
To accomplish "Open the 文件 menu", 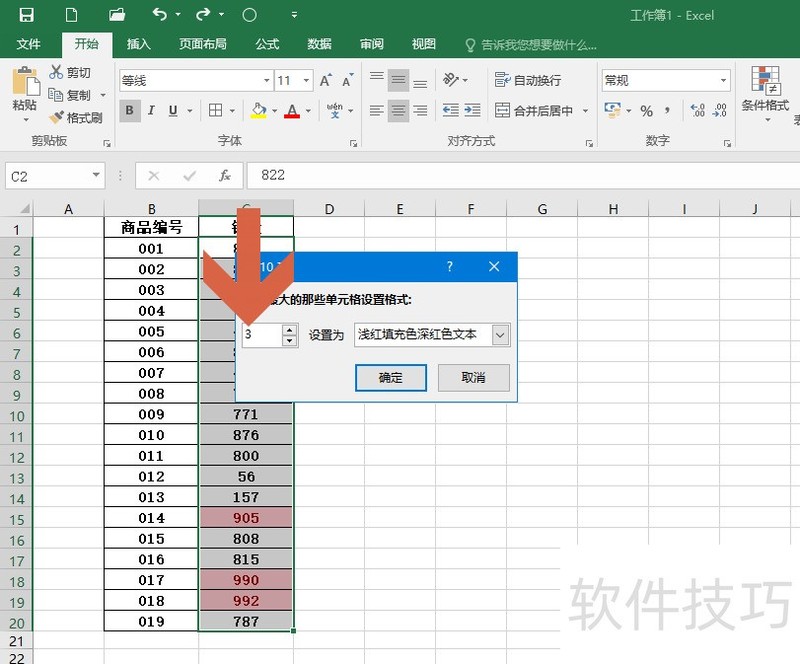I will [x=30, y=44].
